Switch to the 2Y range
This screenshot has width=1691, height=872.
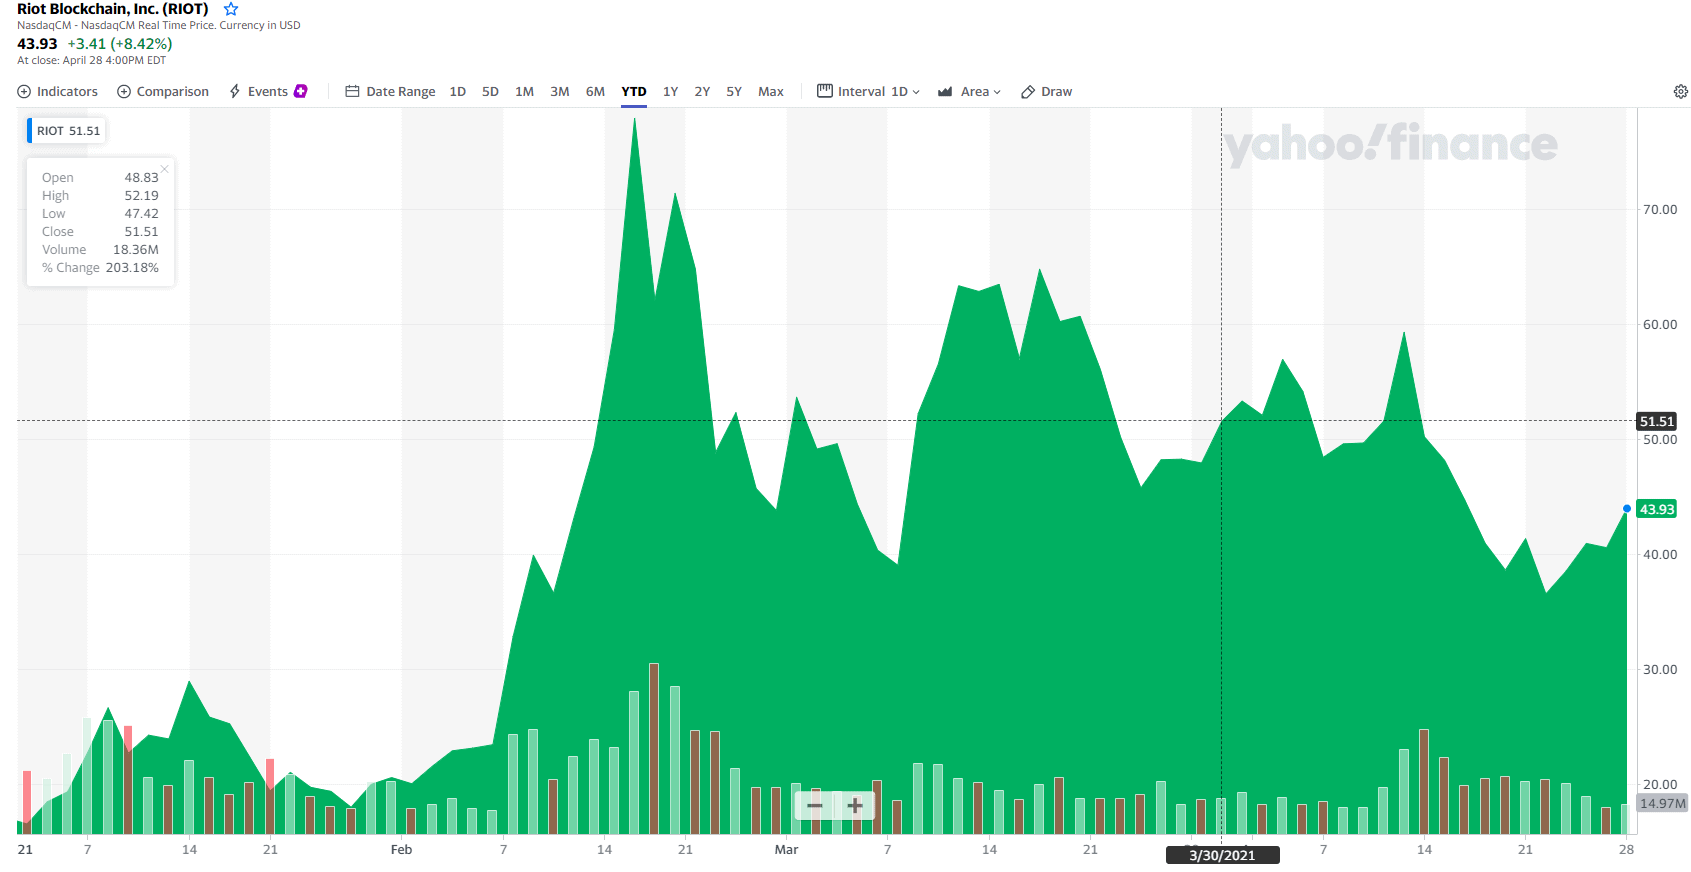(x=702, y=91)
